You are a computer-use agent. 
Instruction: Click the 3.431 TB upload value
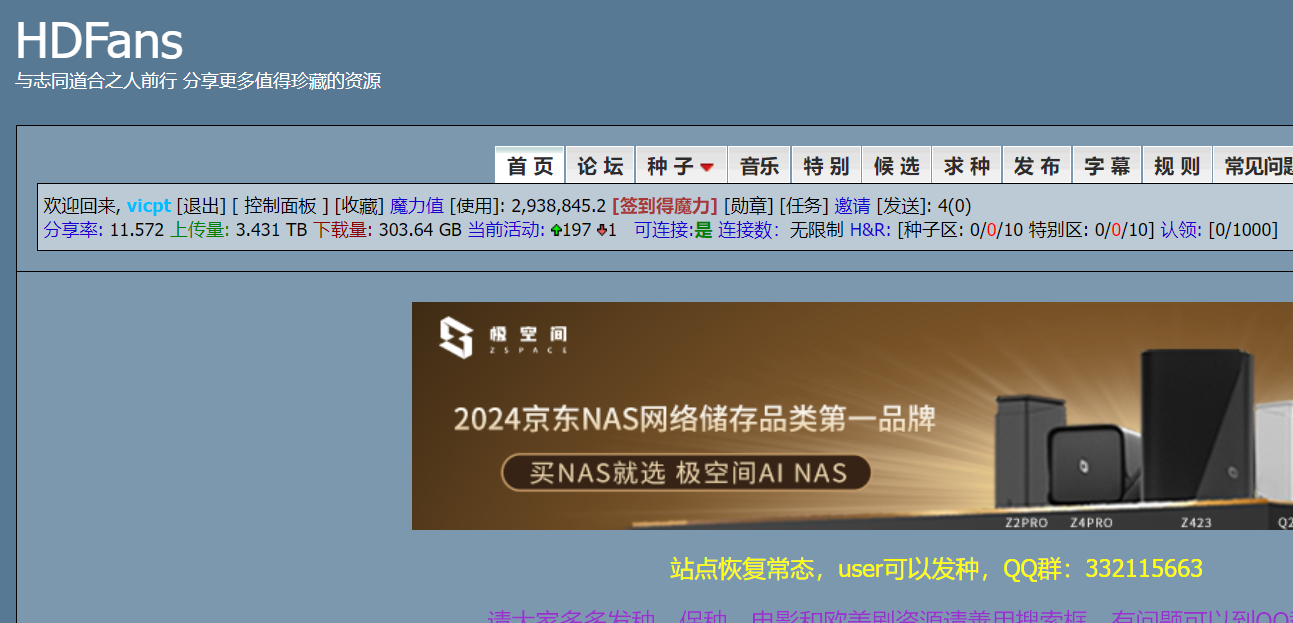pyautogui.click(x=271, y=230)
